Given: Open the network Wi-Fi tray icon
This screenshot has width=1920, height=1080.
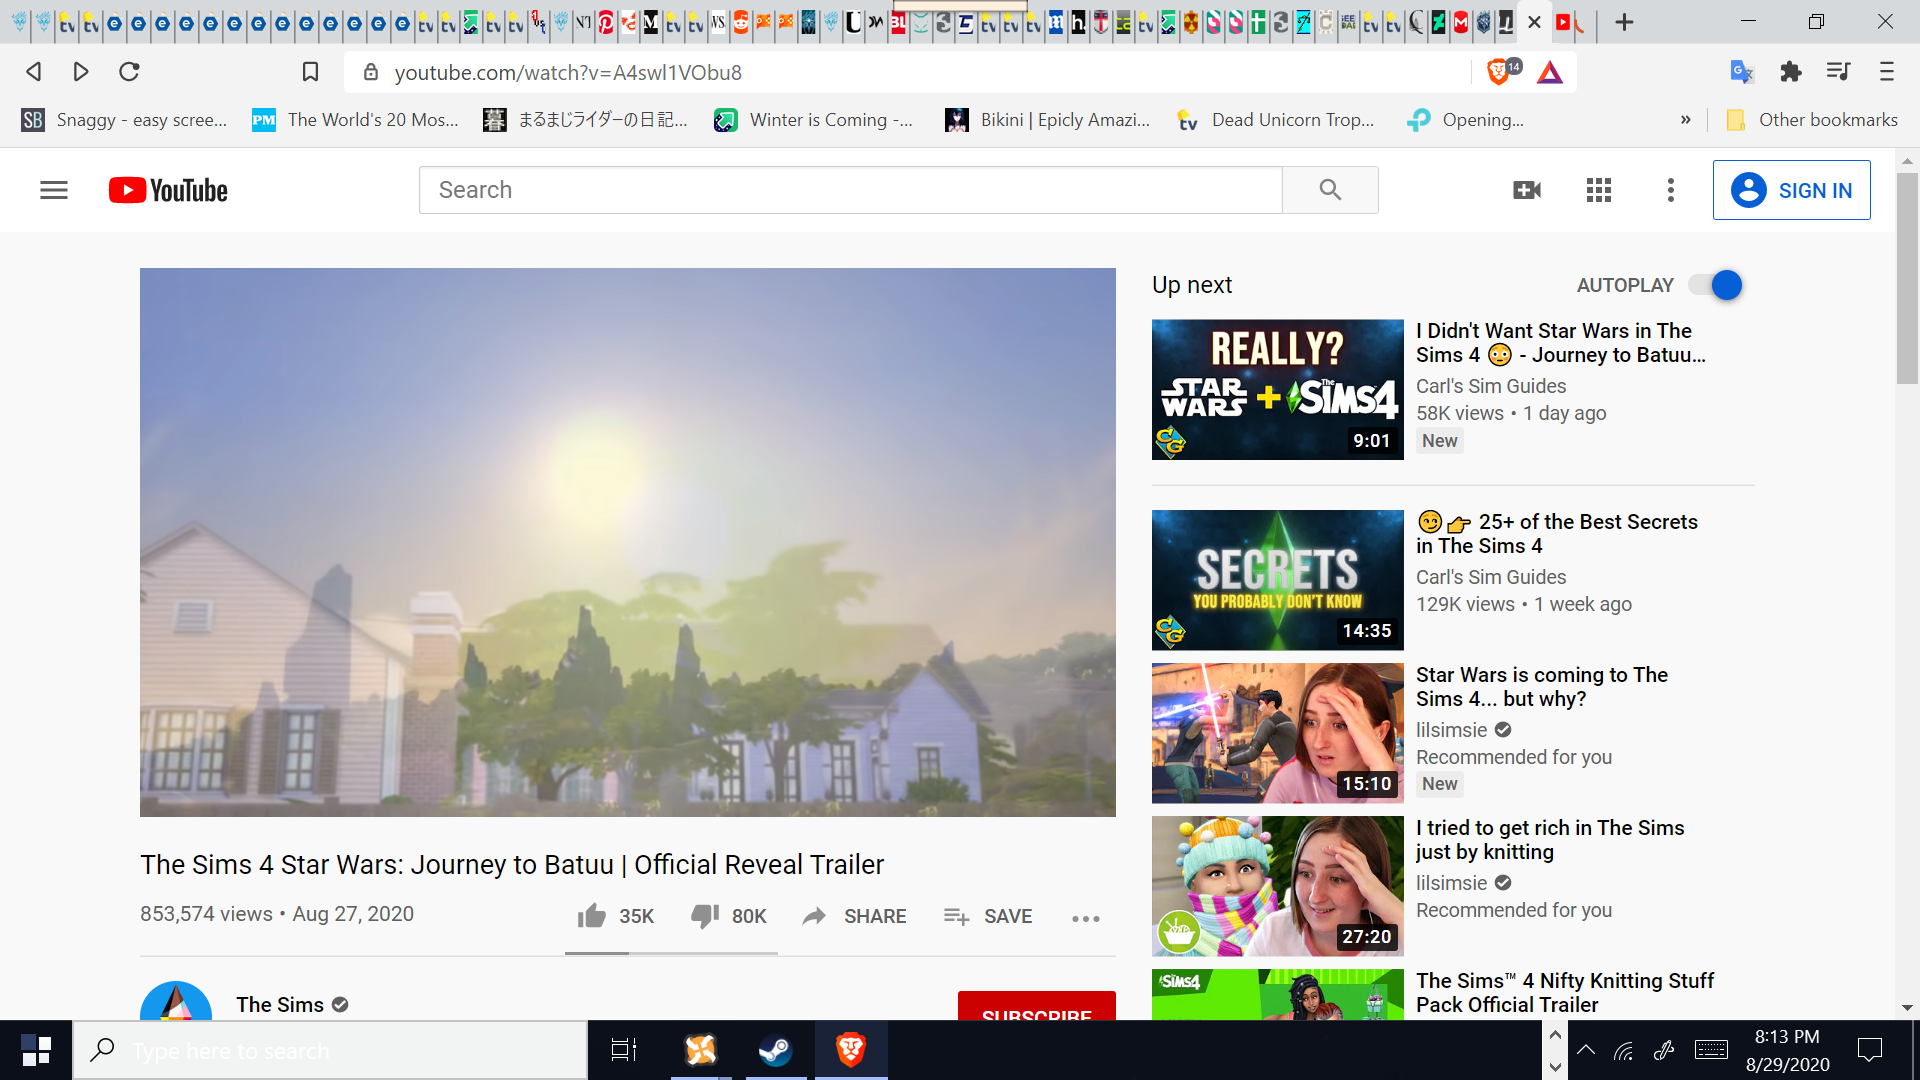Looking at the screenshot, I should click(1624, 1050).
